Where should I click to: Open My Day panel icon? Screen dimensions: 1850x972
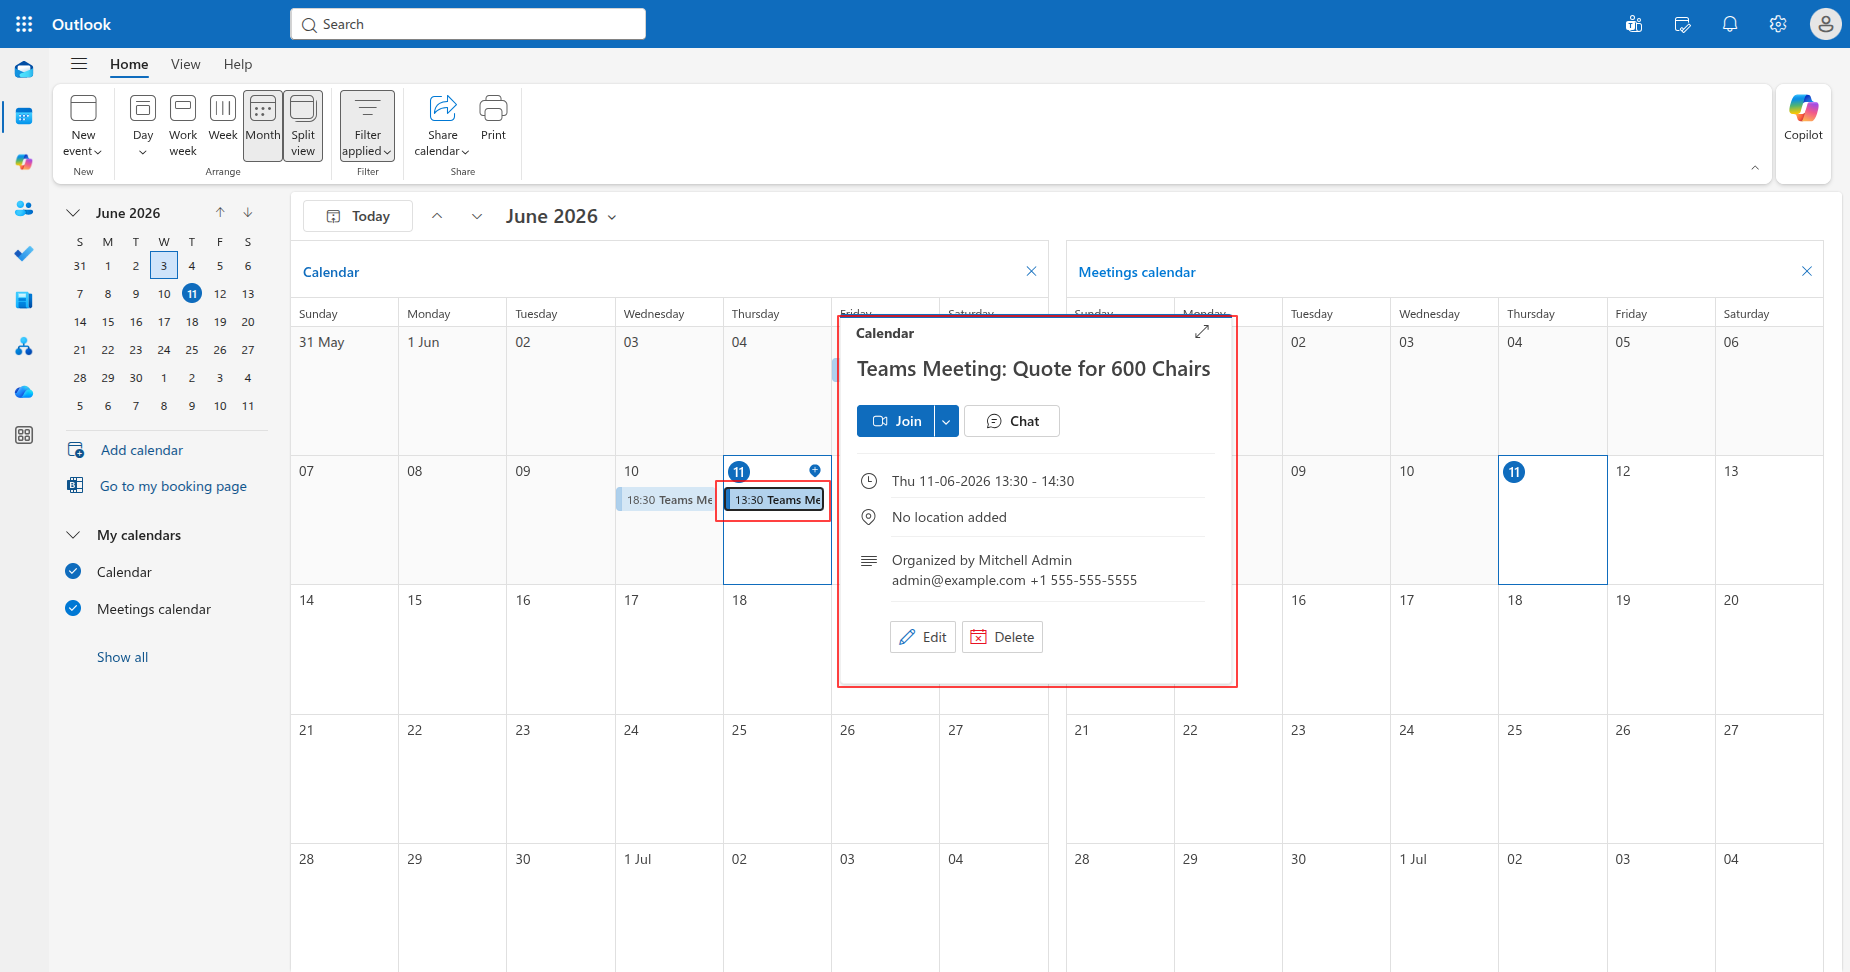click(1682, 24)
